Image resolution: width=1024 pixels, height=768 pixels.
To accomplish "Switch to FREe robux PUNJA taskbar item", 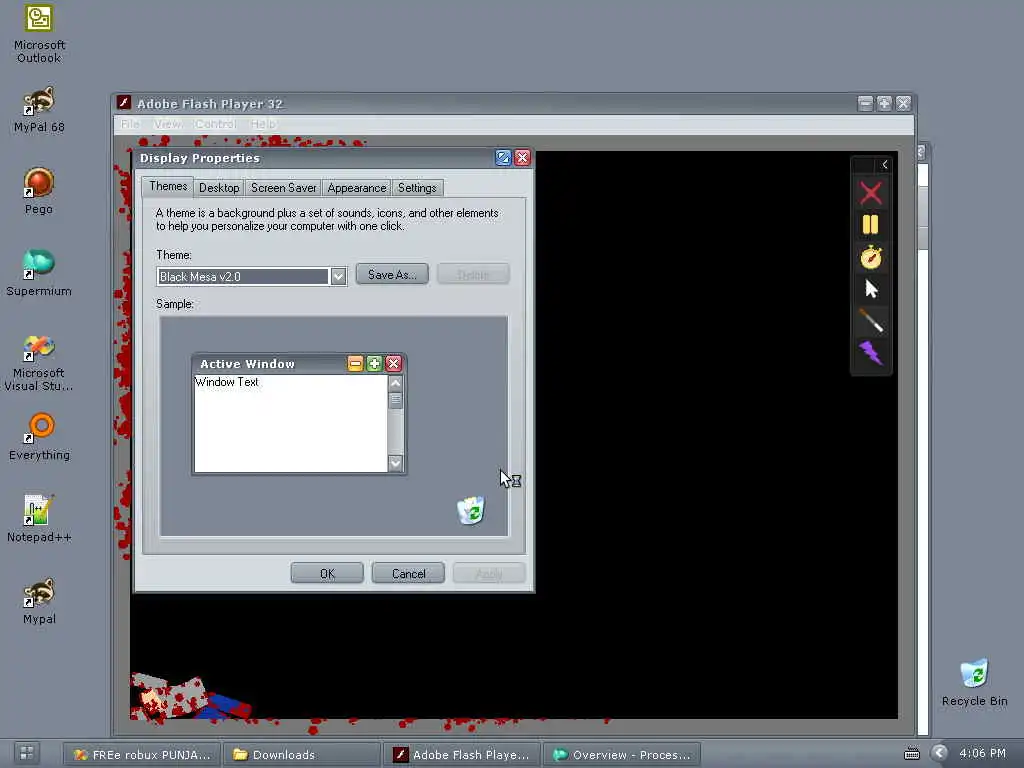I will point(142,754).
